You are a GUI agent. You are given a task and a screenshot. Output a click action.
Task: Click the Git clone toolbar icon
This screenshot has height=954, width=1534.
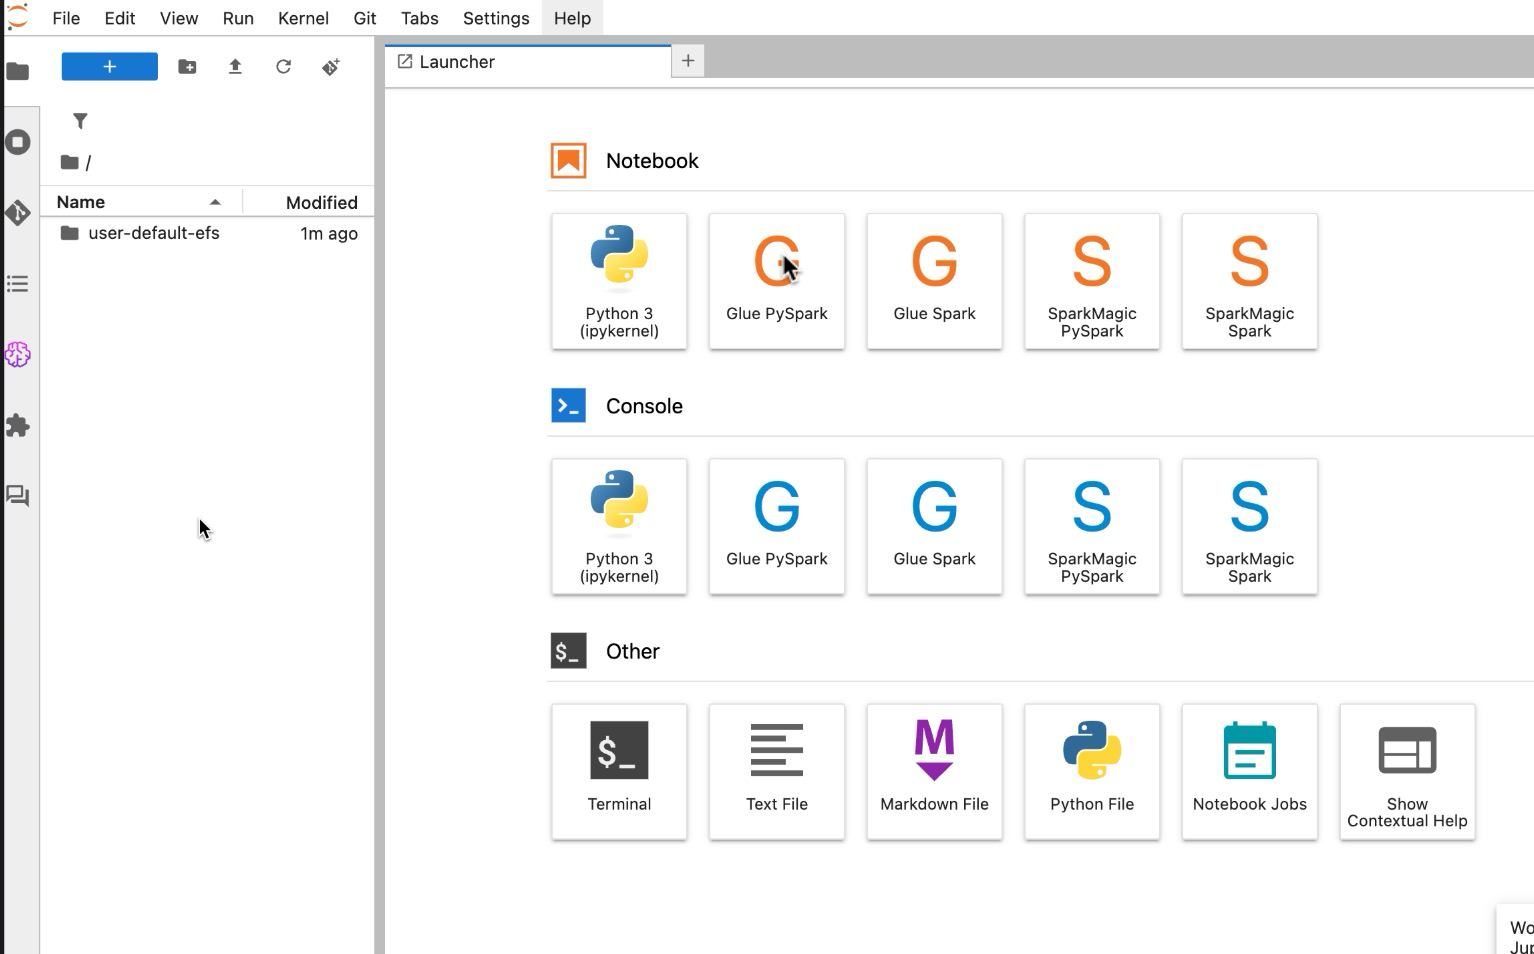[331, 67]
